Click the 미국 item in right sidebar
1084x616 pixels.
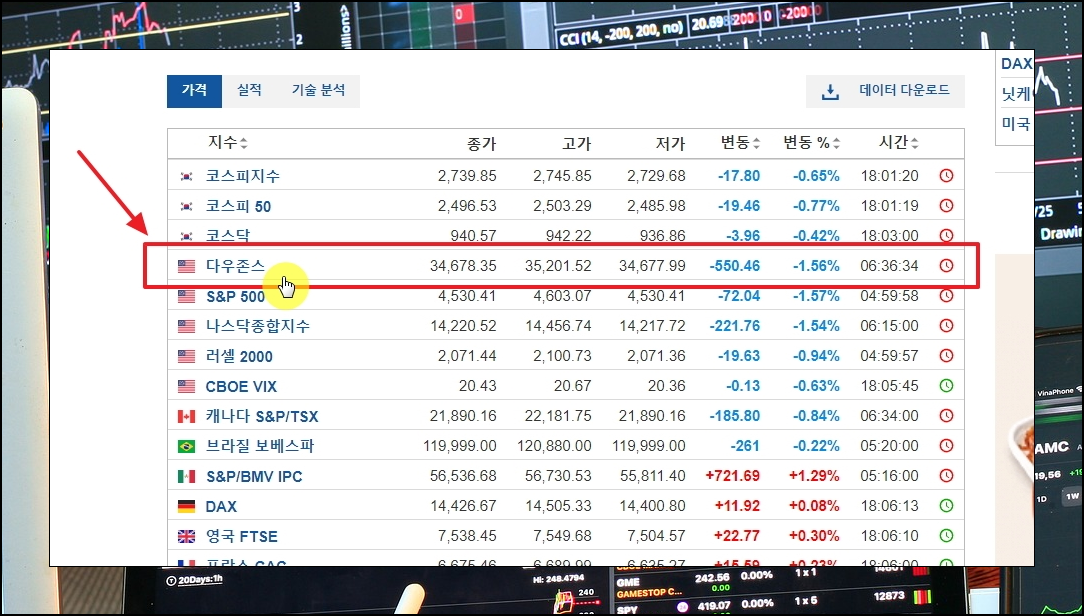(1016, 124)
